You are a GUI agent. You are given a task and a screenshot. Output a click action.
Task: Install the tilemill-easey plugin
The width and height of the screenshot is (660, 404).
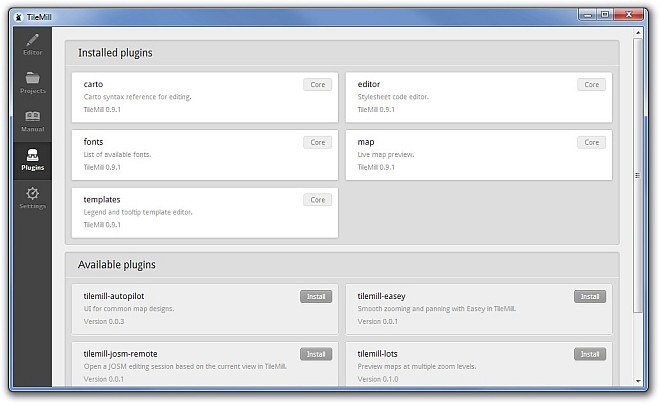pos(590,297)
